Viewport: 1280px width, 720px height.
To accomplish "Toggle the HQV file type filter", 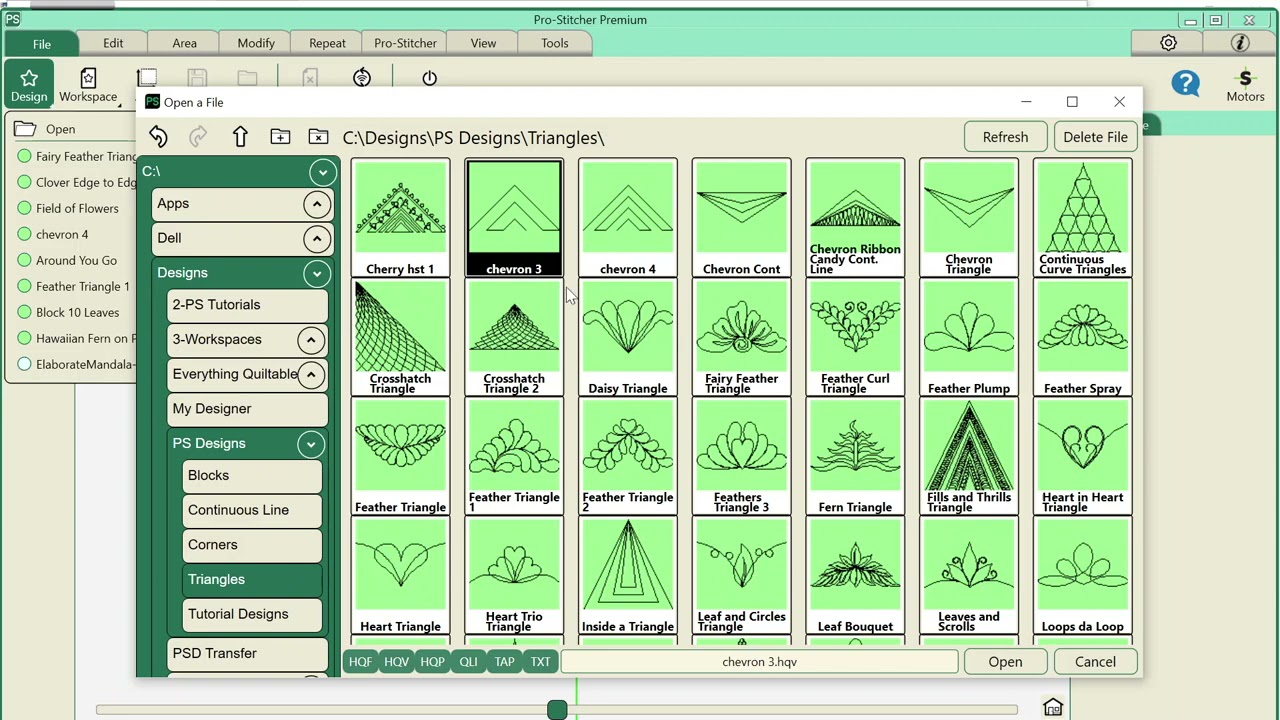I will point(396,661).
